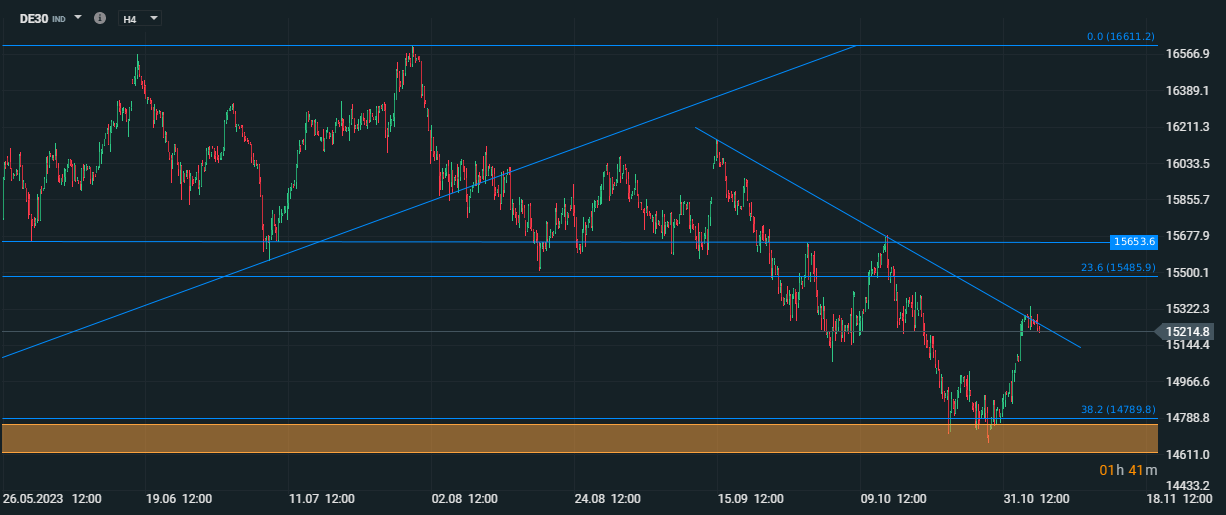This screenshot has width=1226, height=515.
Task: Click the 18.11 12:00 date label
Action: click(1182, 497)
